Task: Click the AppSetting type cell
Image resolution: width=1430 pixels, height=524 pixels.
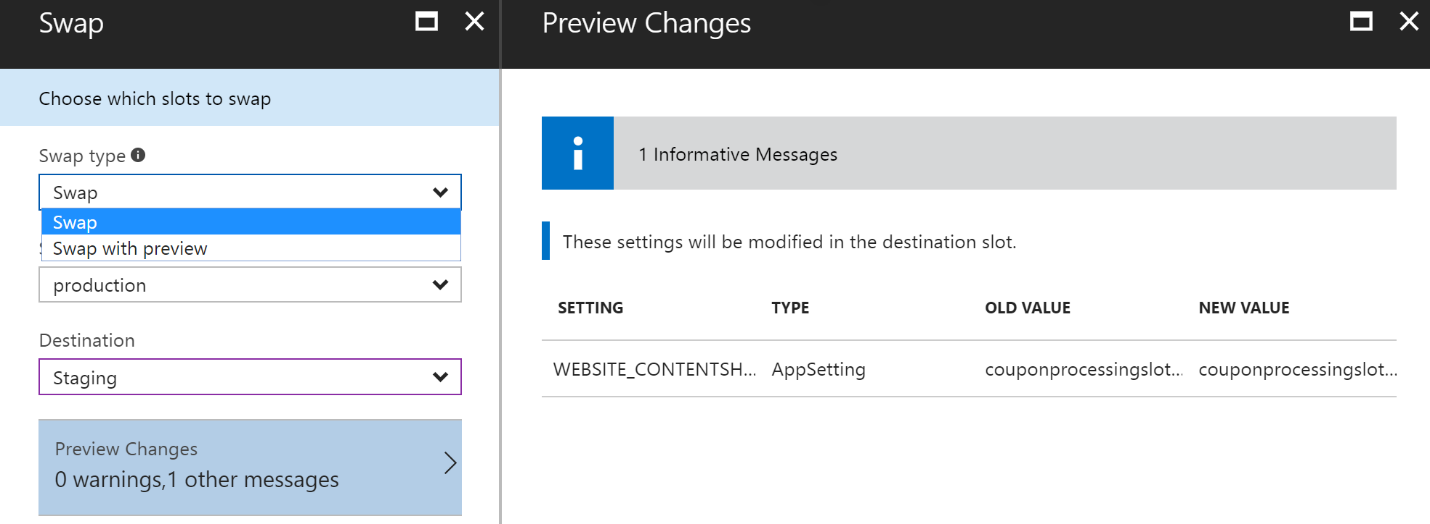Action: click(x=818, y=370)
